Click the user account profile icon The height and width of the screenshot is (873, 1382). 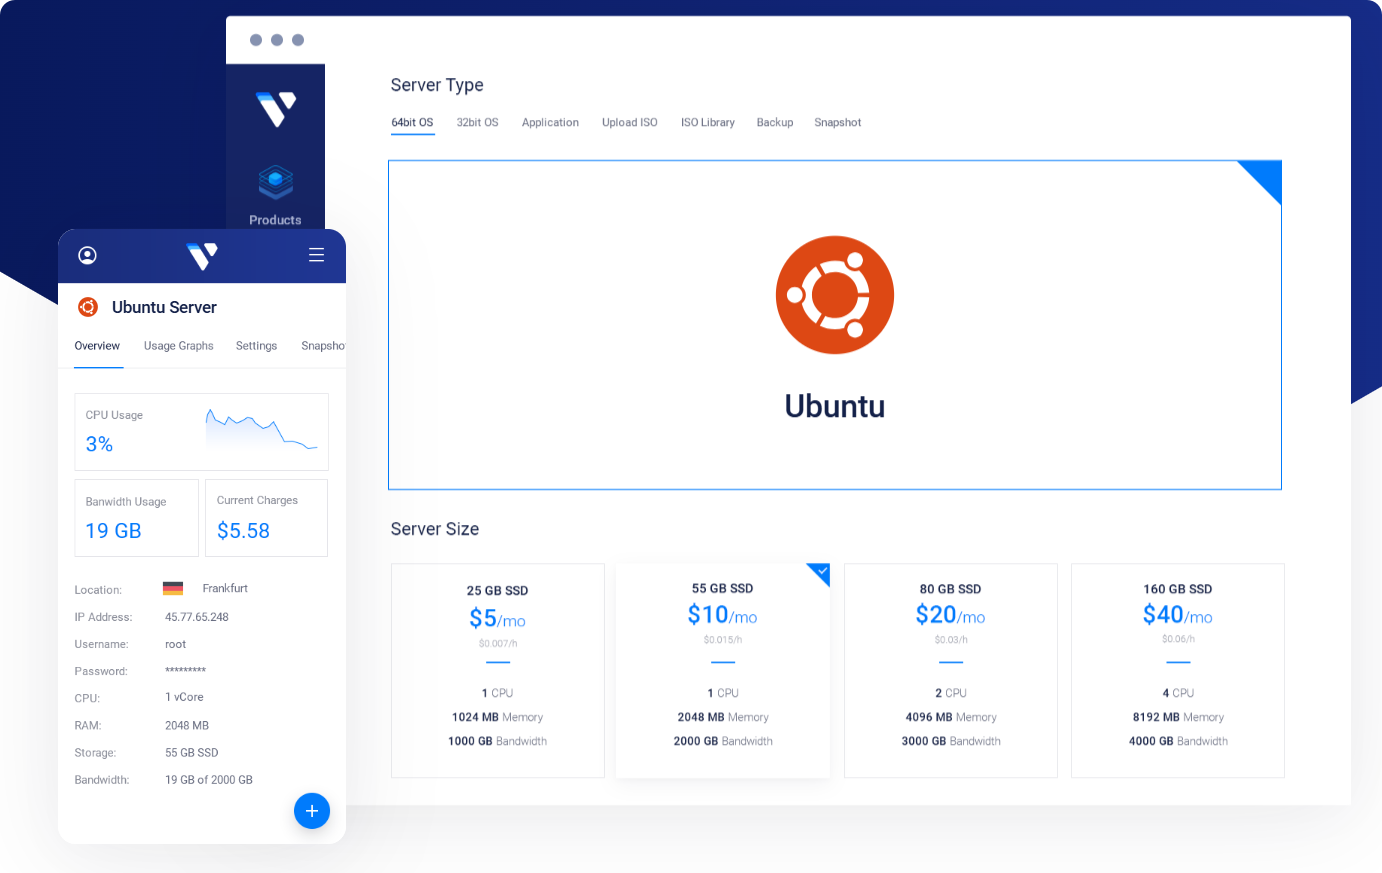88,255
